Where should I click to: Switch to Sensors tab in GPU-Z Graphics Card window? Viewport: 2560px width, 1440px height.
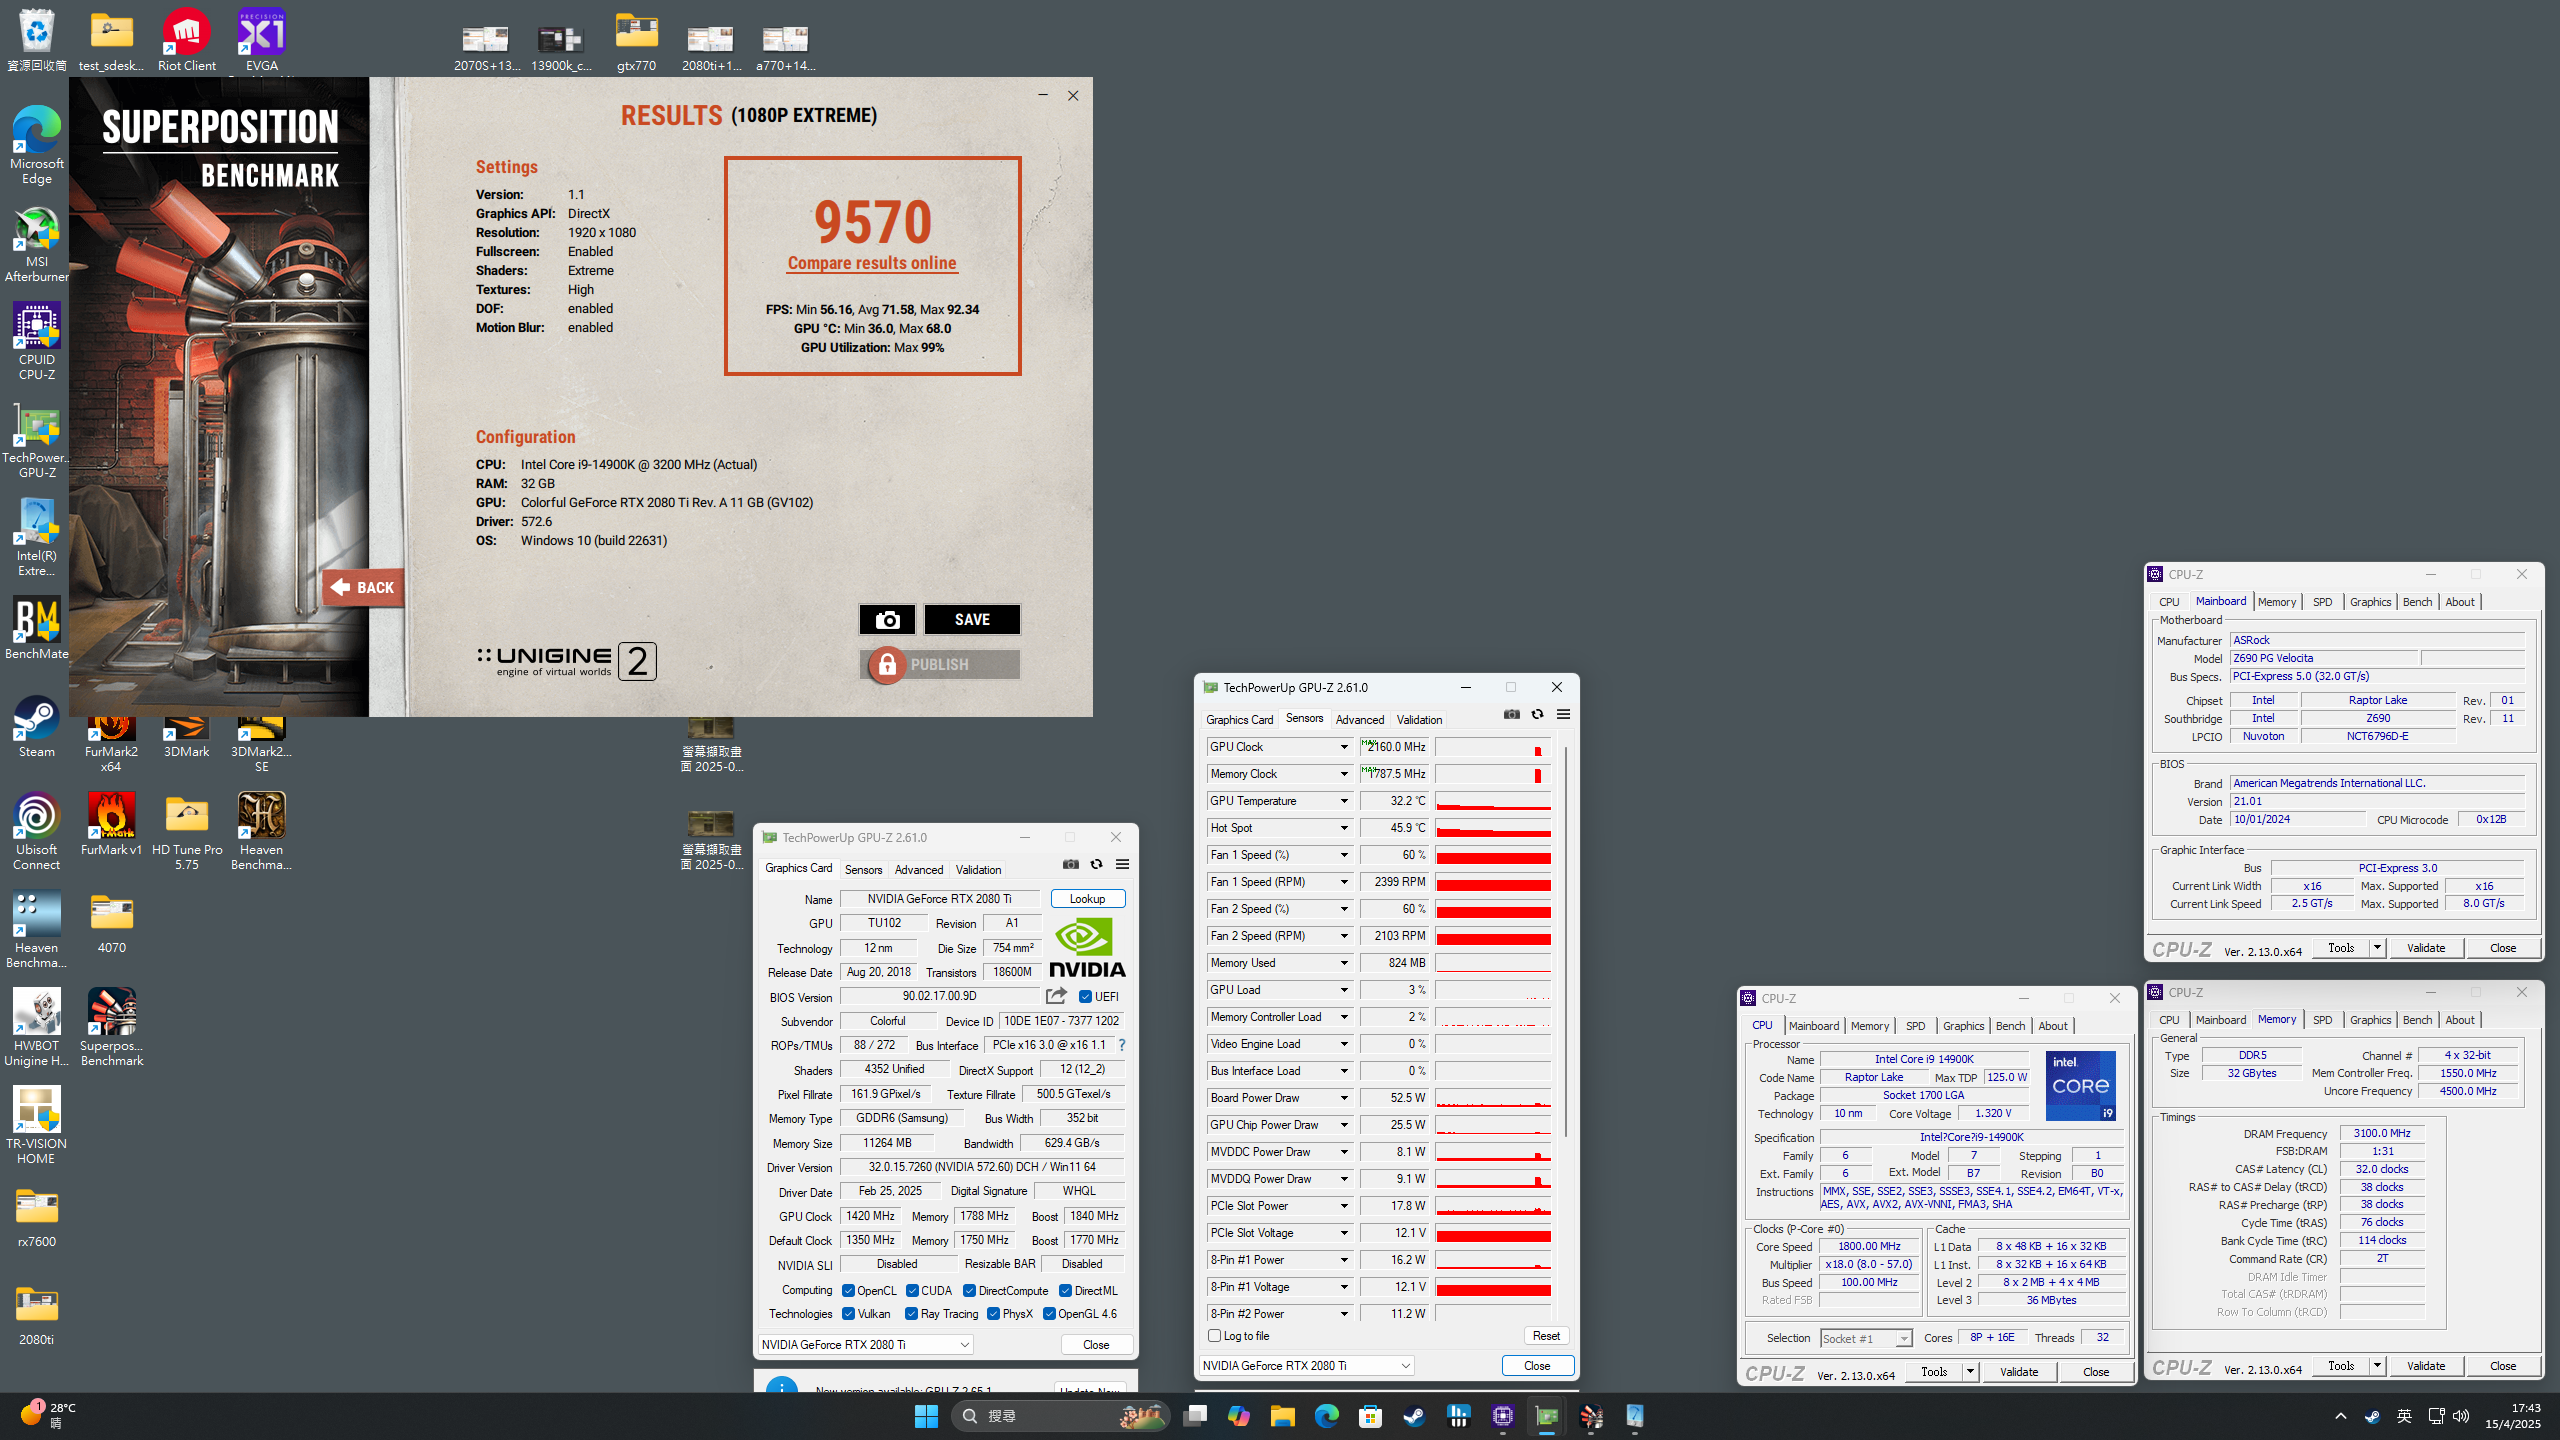(863, 870)
